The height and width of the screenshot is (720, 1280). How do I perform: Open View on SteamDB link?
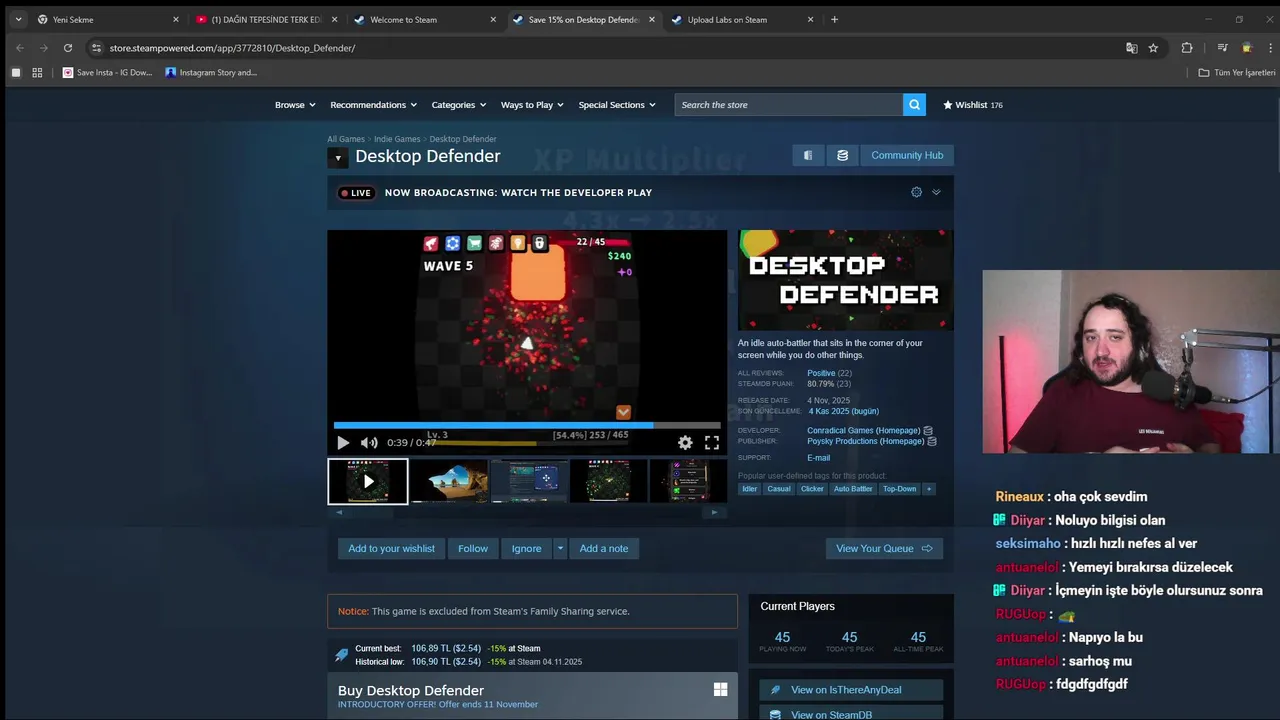click(851, 714)
